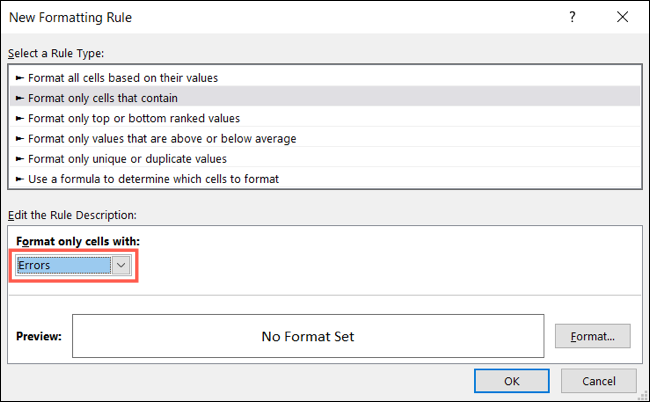Viewport: 650px width, 402px height.
Task: Click the 'Edit the Rule Description:' label
Action: coord(71,215)
